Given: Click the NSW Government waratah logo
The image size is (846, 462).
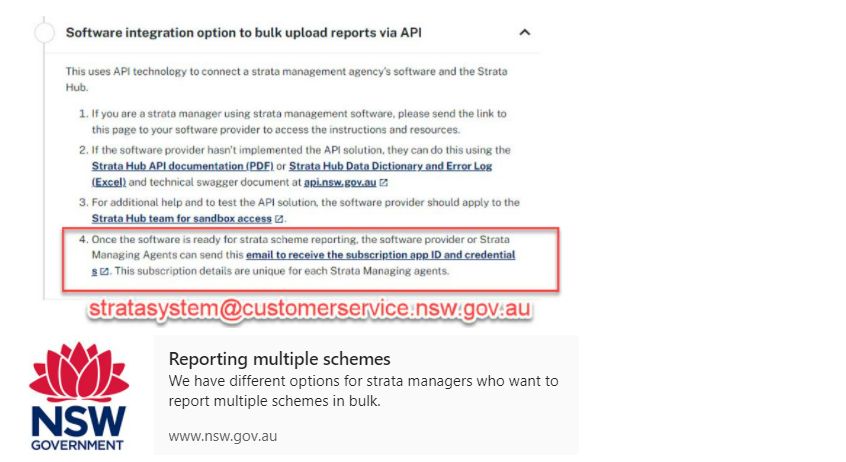Looking at the screenshot, I should point(79,396).
